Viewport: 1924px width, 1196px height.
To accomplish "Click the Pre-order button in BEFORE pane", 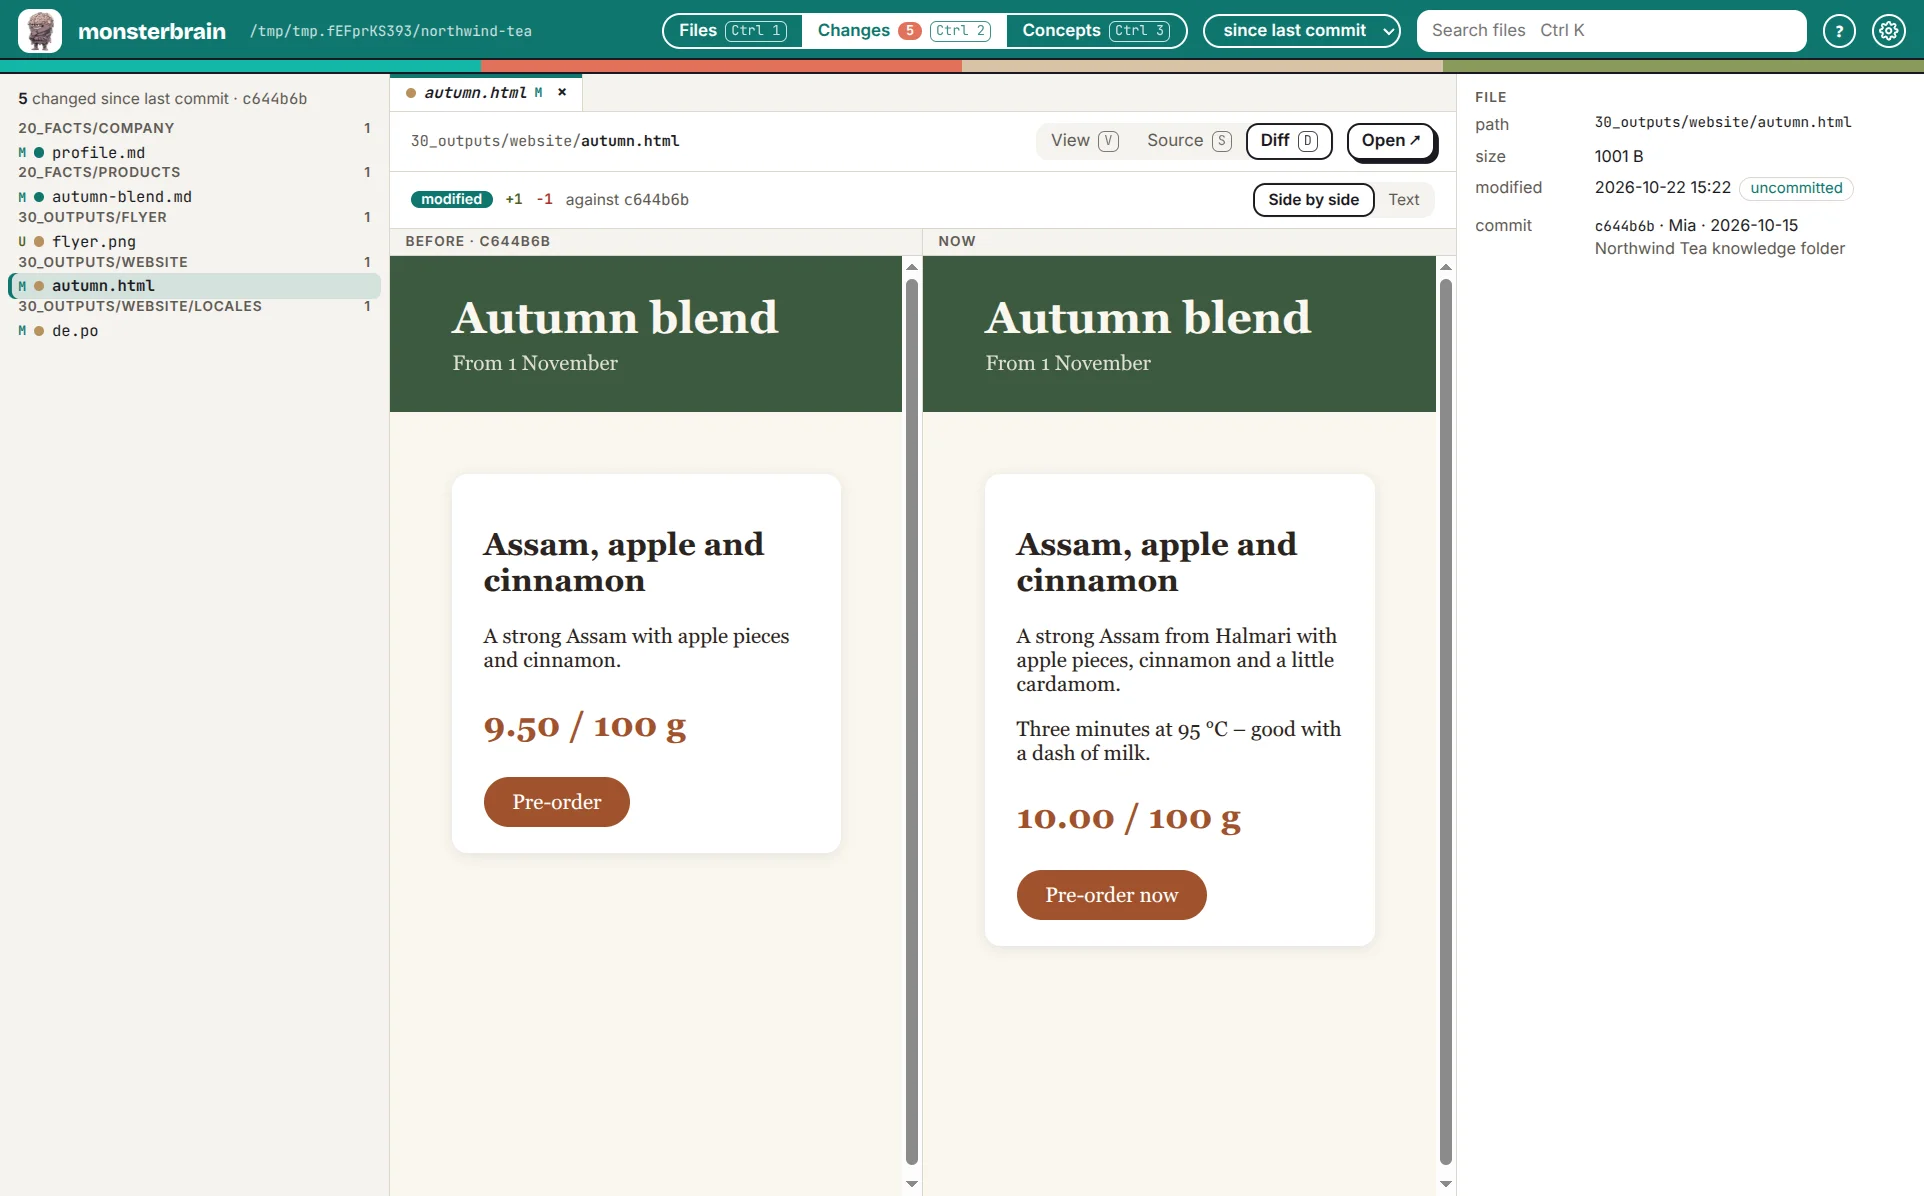I will pos(557,802).
